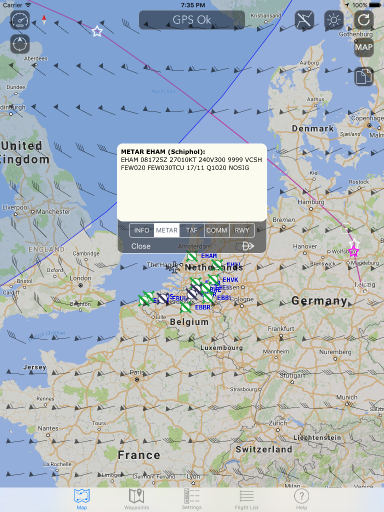The width and height of the screenshot is (384, 512).
Task: Adjust brightness with the sun icon
Action: [x=334, y=20]
